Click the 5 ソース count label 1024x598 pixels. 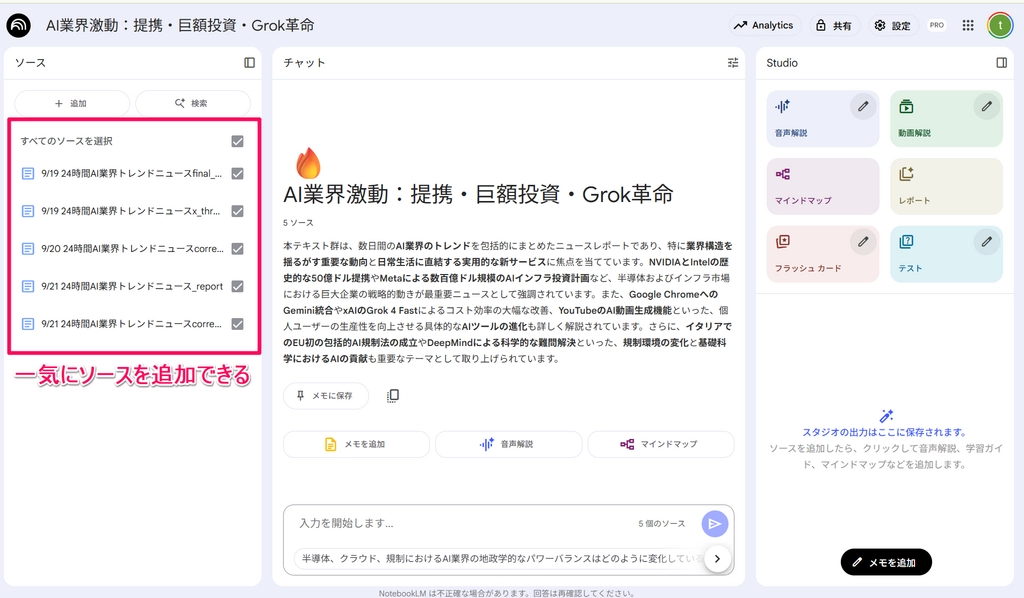(298, 223)
